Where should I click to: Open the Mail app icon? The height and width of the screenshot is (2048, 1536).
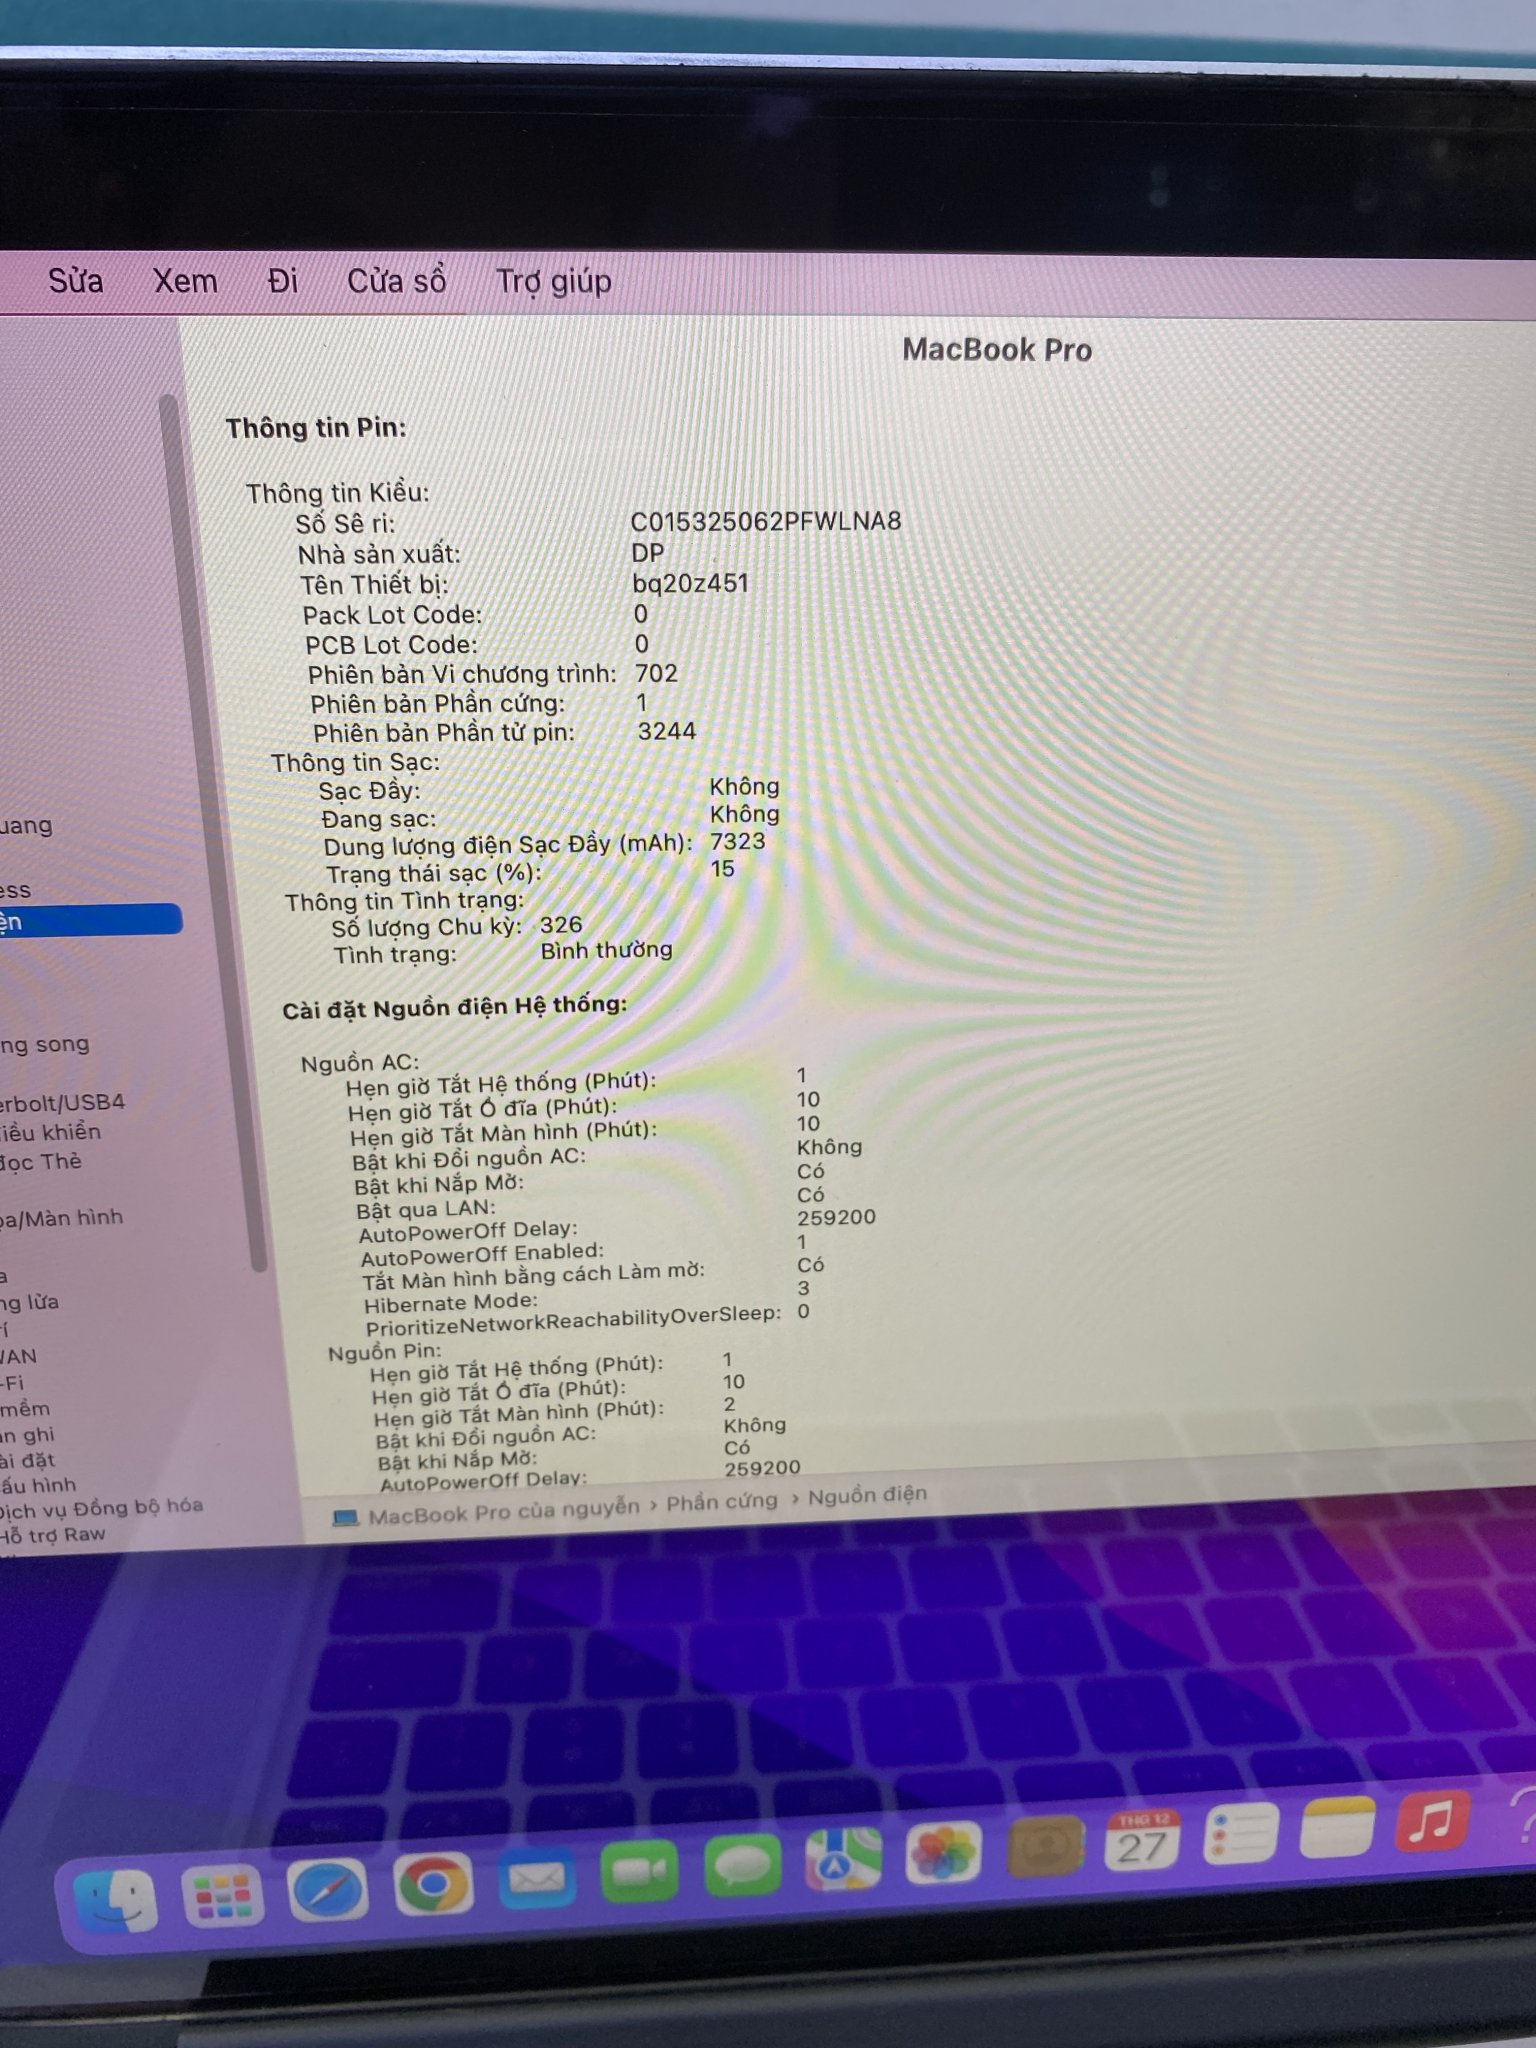click(536, 1879)
